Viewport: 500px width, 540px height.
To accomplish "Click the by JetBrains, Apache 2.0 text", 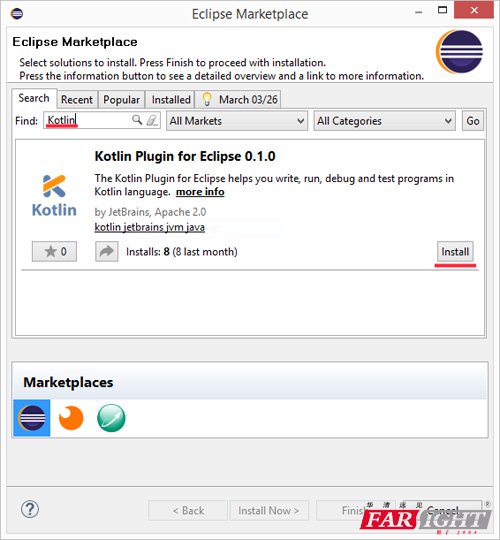I will (x=150, y=212).
